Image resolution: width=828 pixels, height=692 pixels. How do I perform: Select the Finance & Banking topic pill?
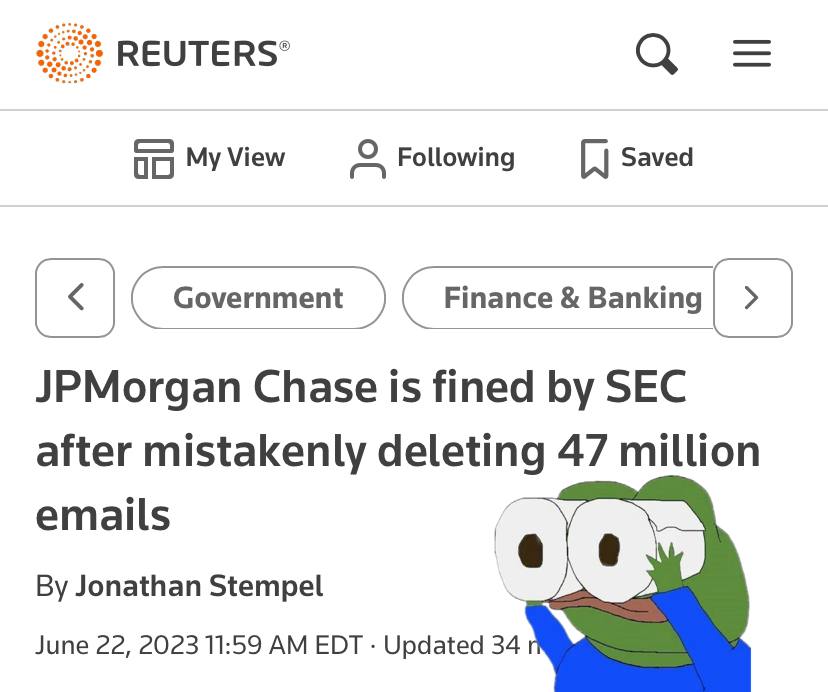pos(558,297)
